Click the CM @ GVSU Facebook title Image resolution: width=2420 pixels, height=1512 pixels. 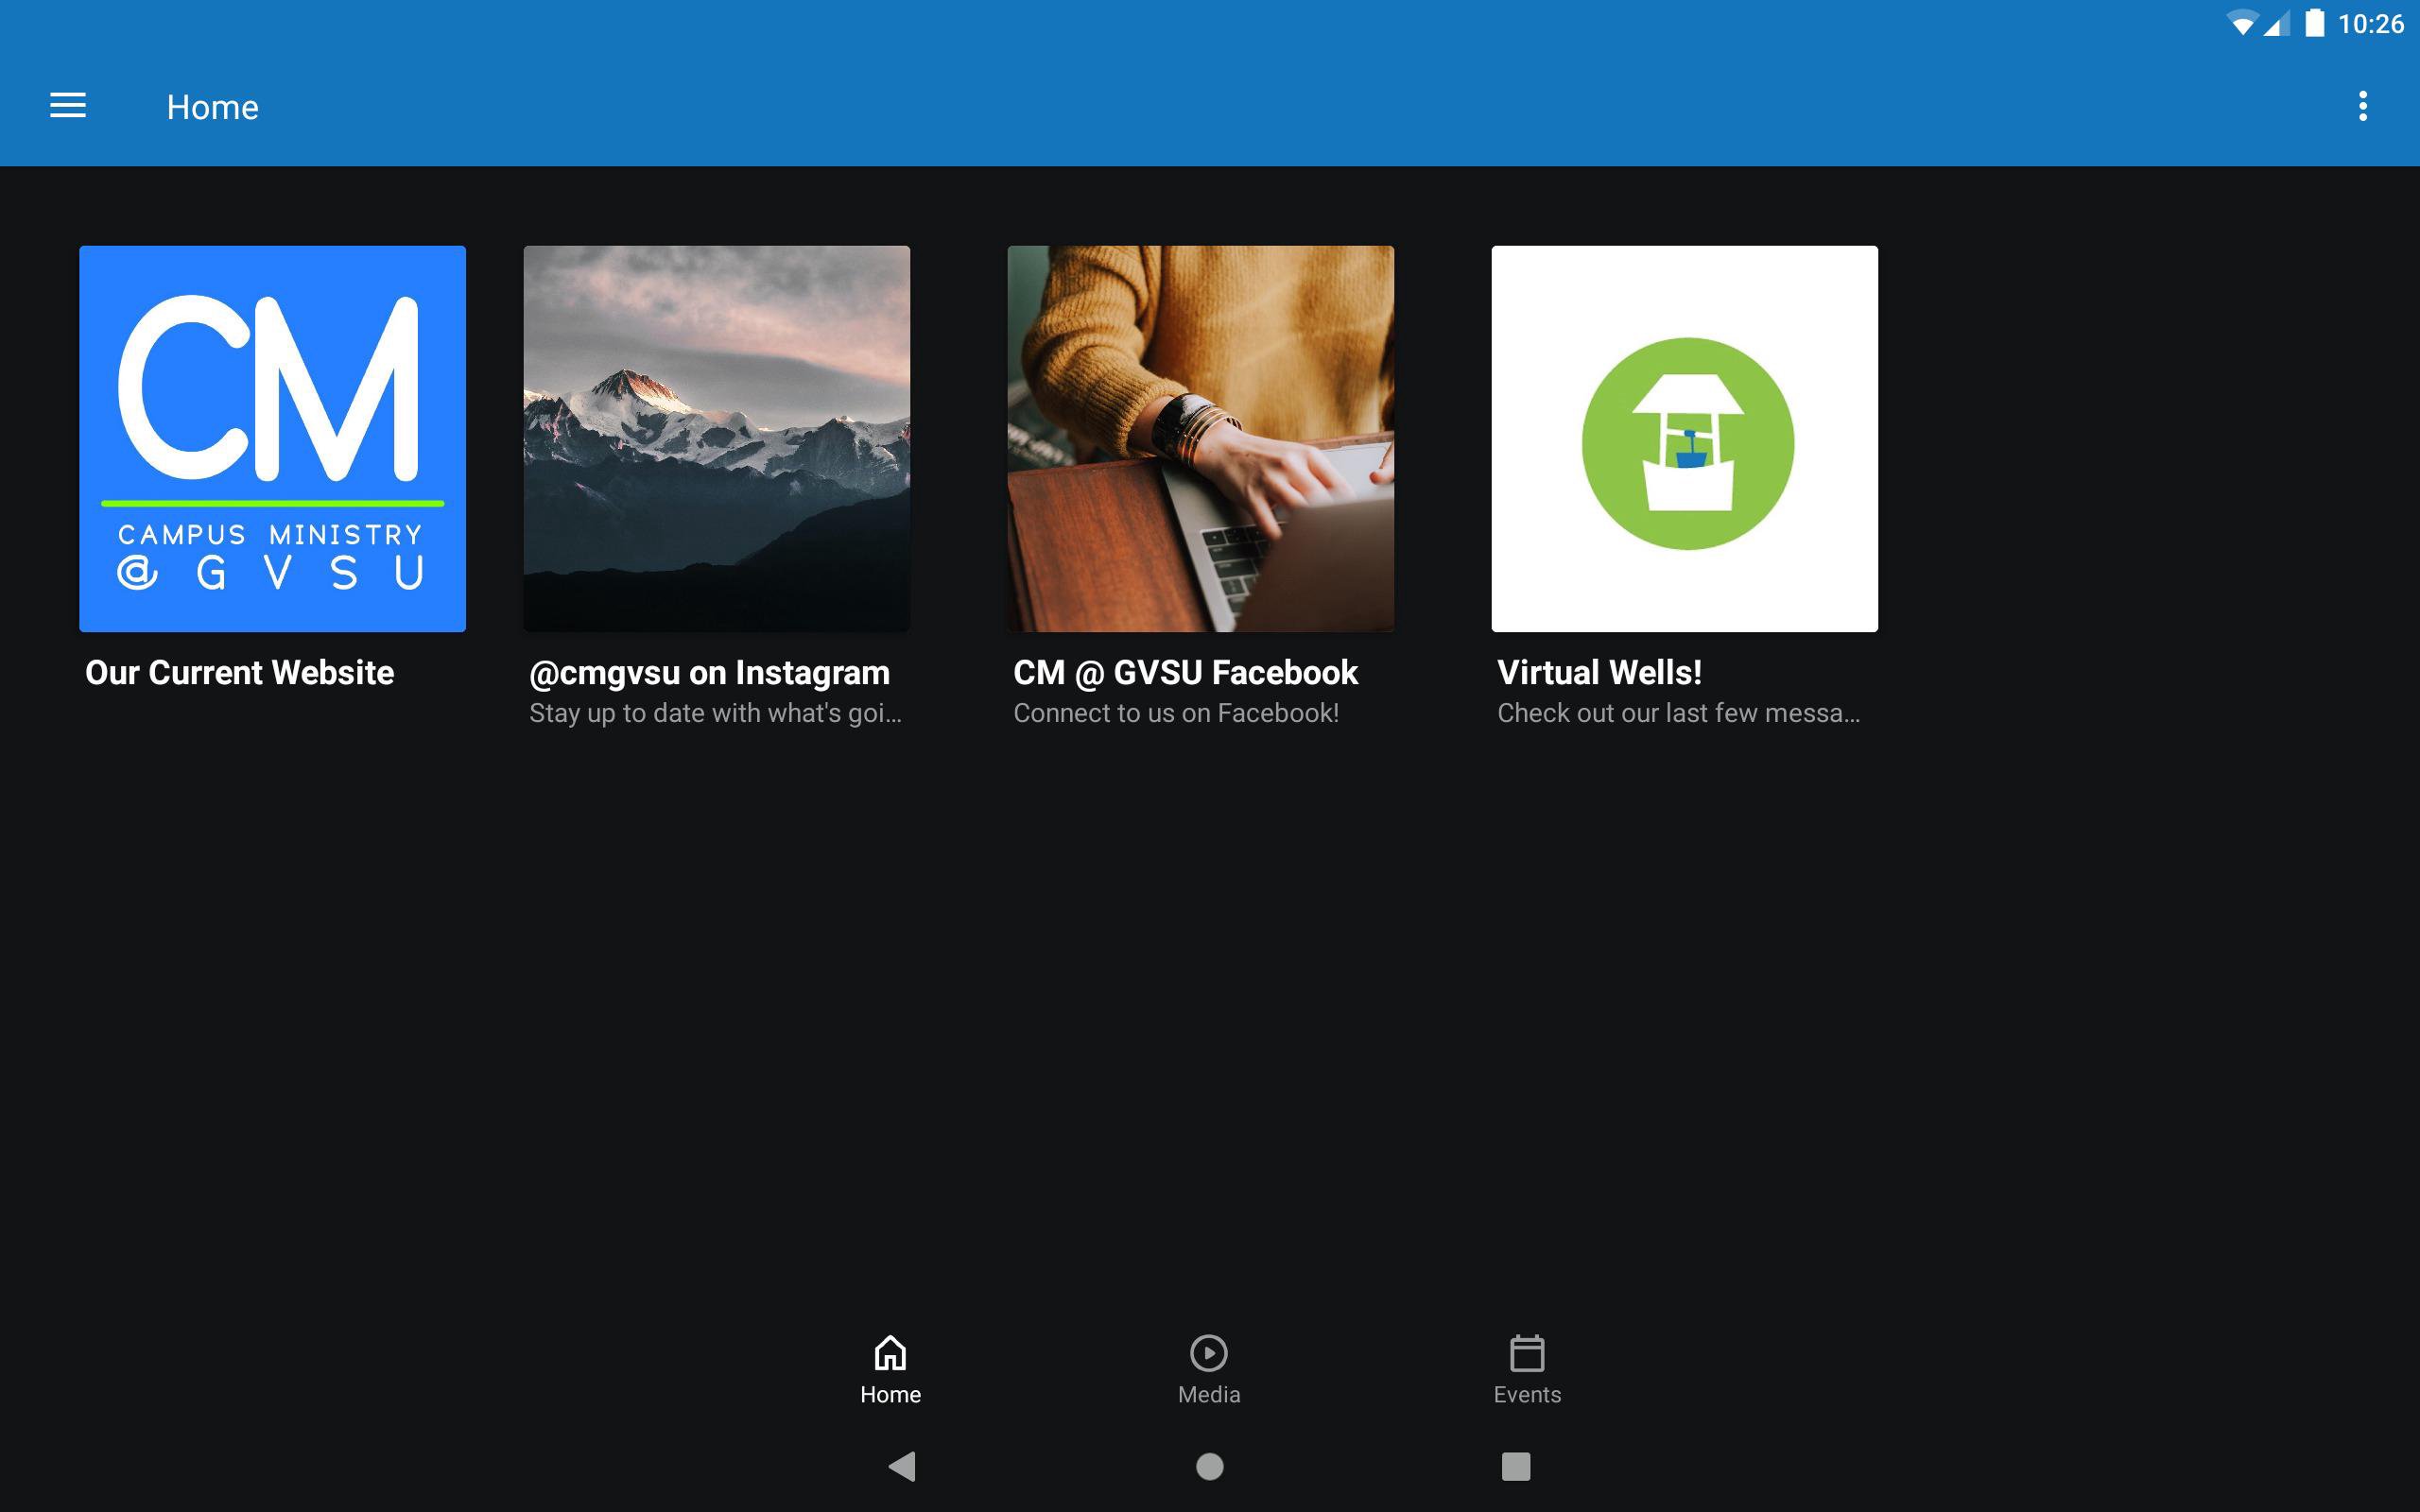tap(1185, 672)
